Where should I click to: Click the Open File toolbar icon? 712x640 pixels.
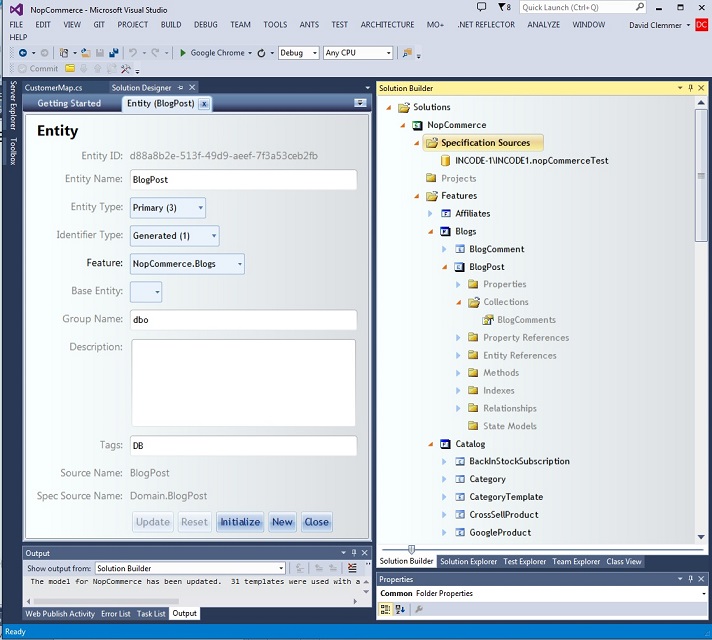(x=85, y=53)
